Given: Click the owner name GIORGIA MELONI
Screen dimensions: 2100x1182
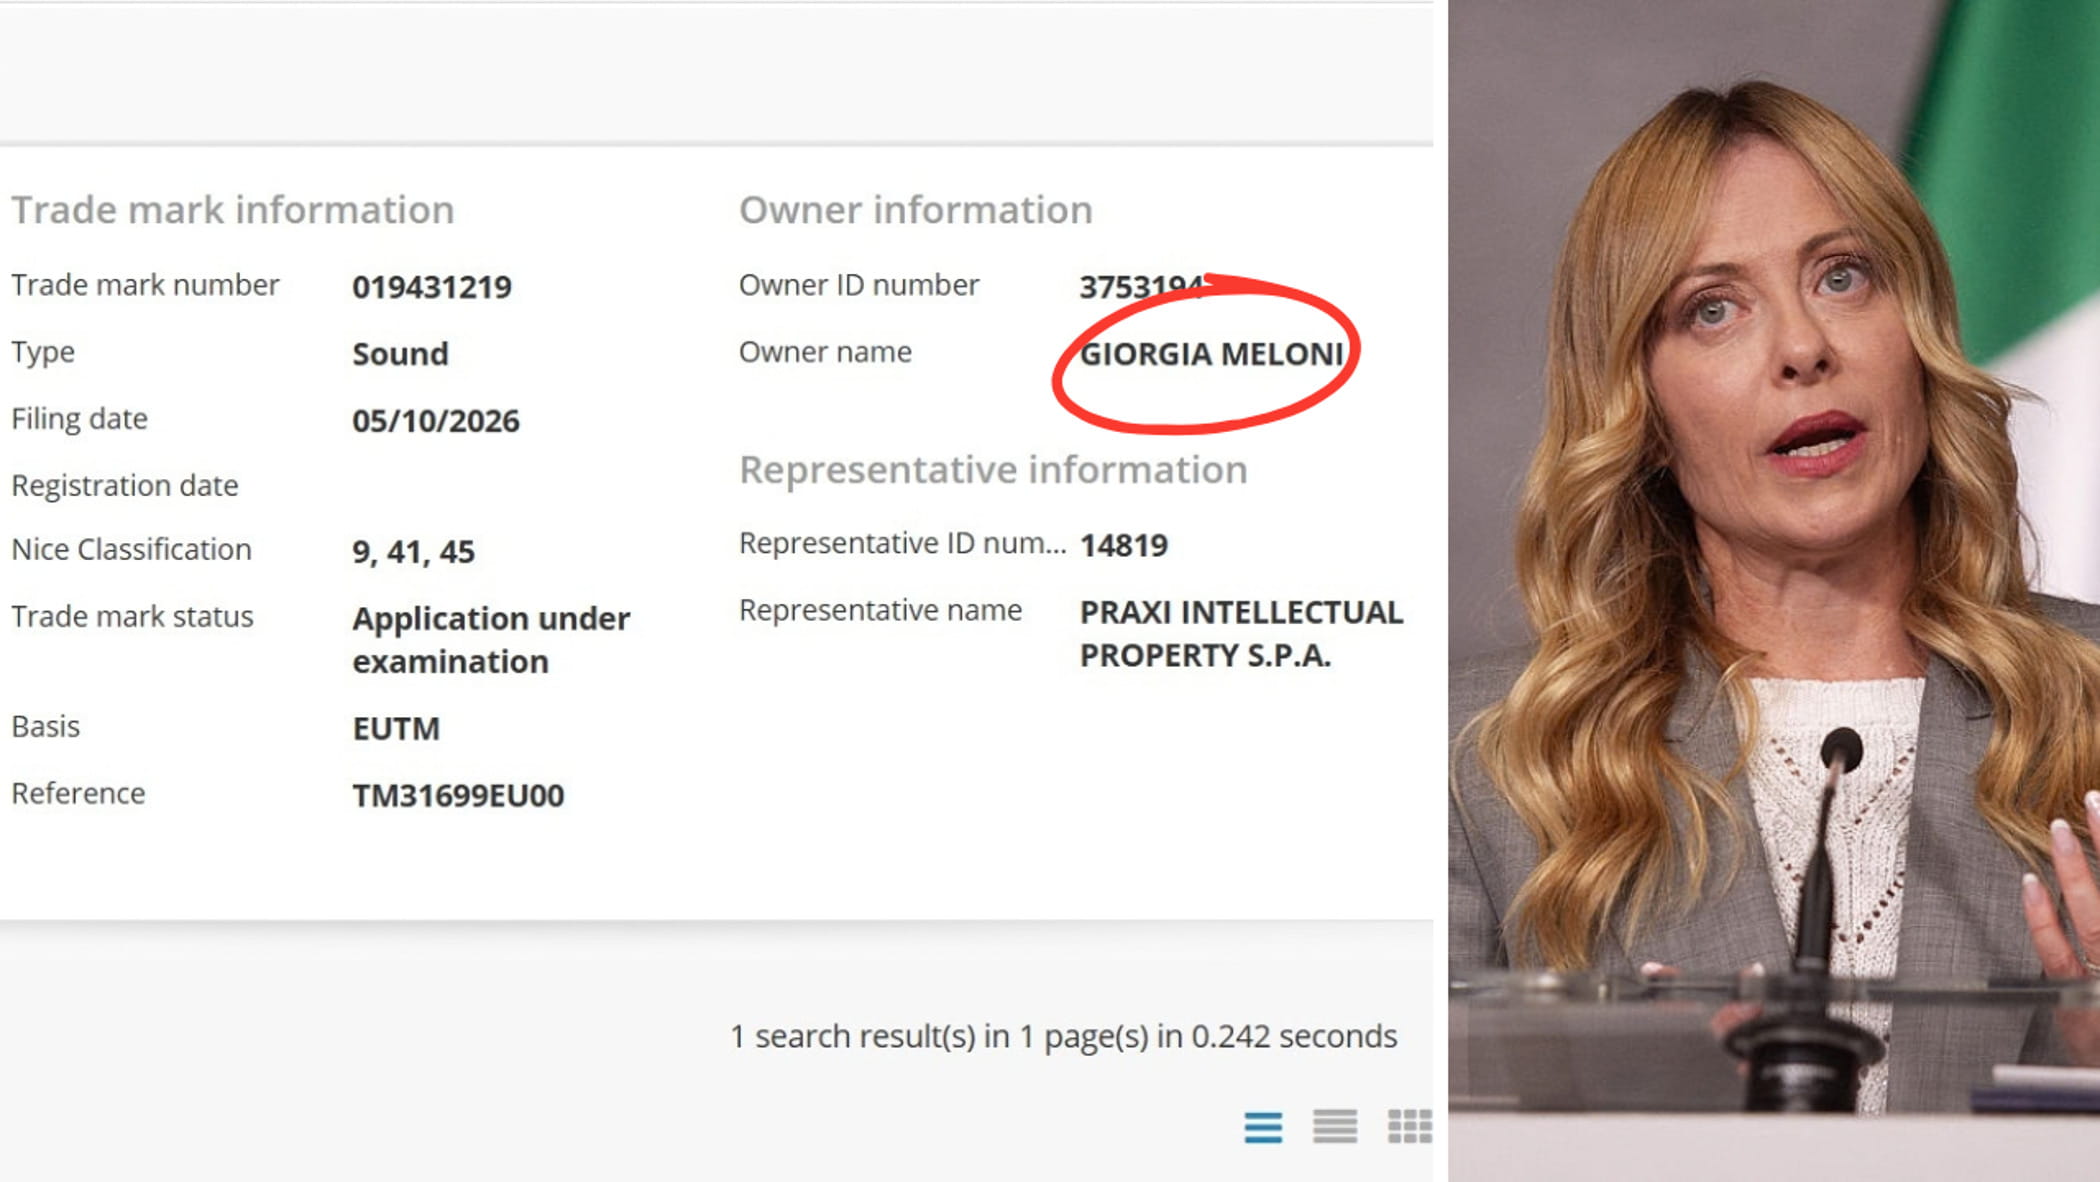Looking at the screenshot, I should click(1211, 354).
